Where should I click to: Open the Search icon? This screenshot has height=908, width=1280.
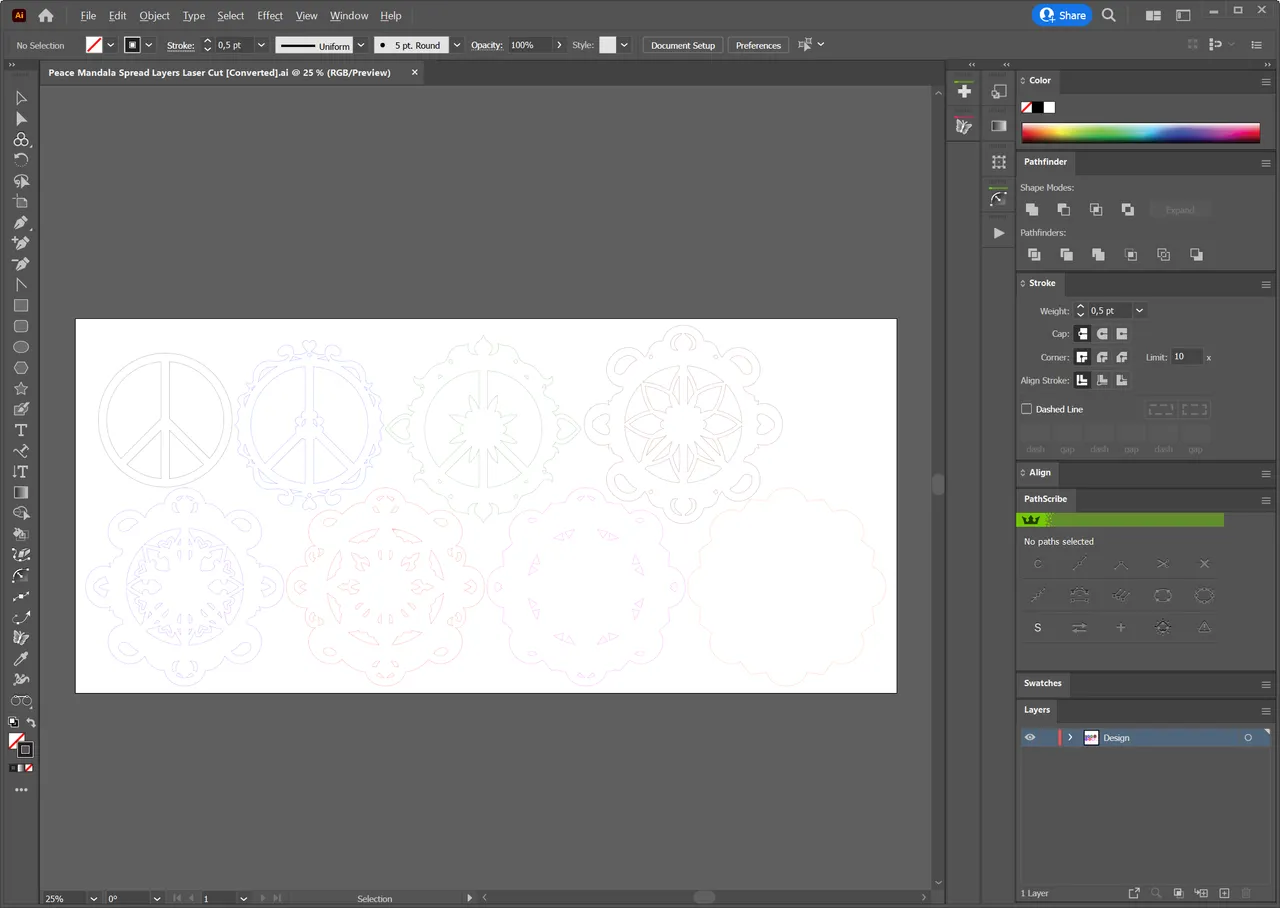point(1109,15)
